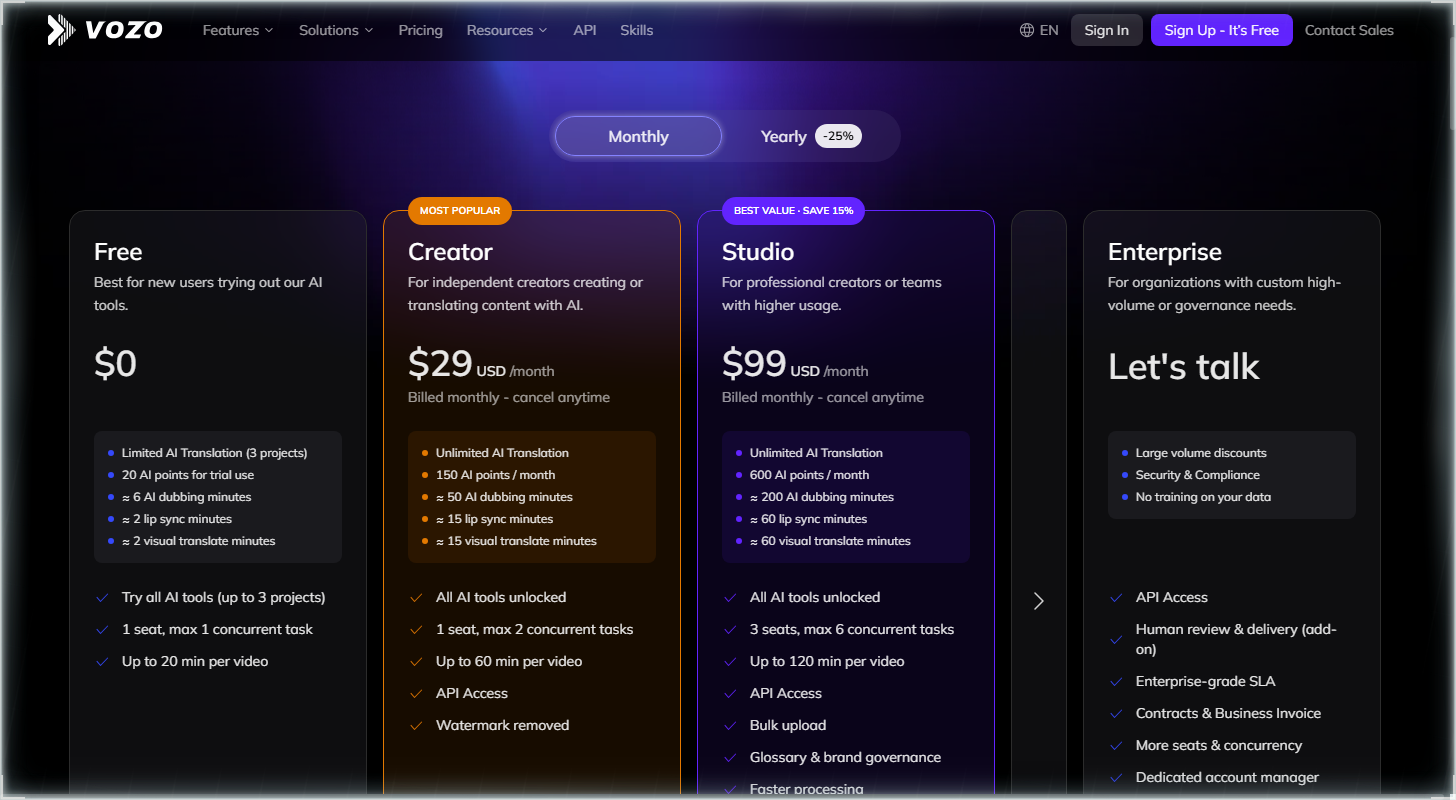
Task: Open the Skills nav item
Action: click(x=637, y=30)
